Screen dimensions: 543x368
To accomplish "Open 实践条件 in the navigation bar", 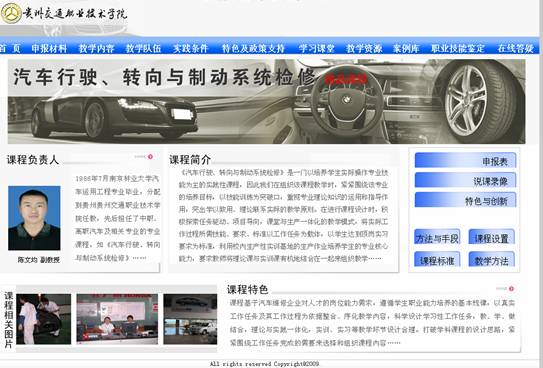I will 190,48.
